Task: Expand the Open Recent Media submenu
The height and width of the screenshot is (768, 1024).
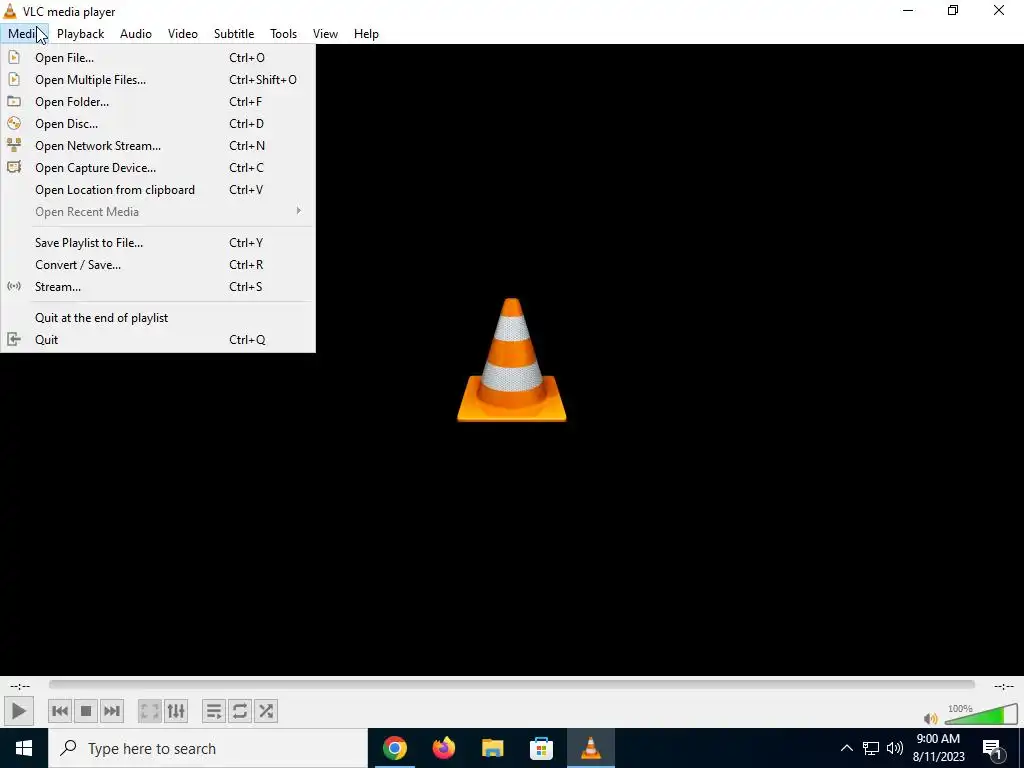Action: point(157,212)
